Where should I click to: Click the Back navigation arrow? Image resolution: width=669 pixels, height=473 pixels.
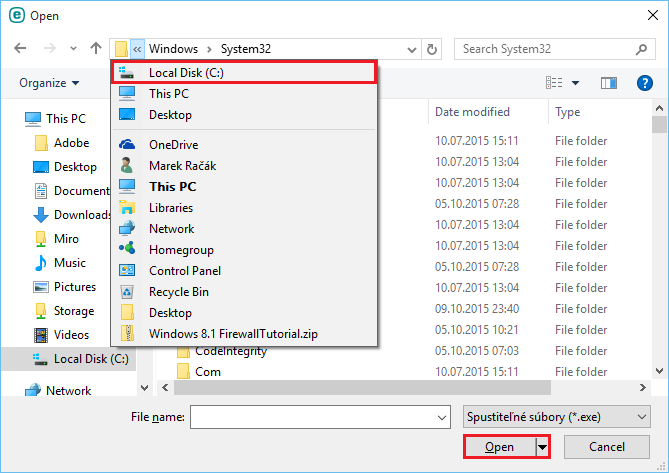tap(20, 48)
